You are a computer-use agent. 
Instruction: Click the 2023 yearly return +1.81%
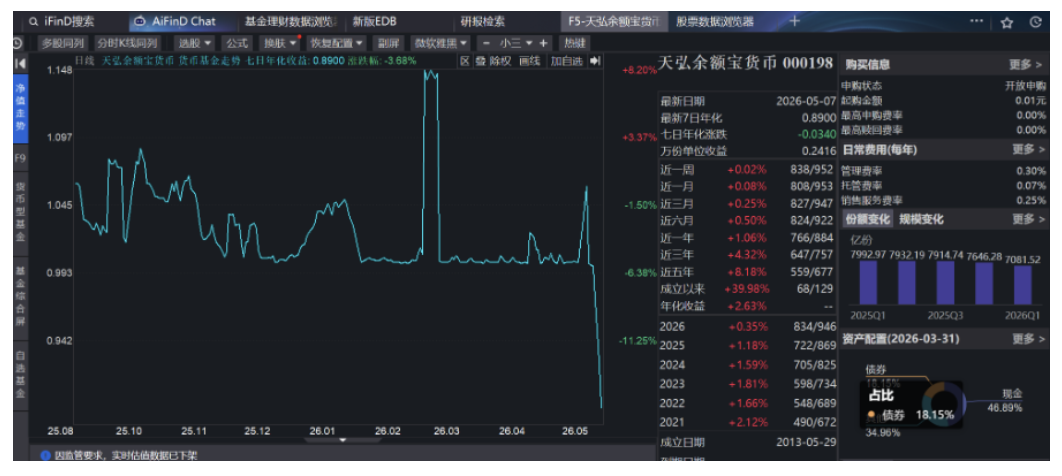click(x=748, y=383)
